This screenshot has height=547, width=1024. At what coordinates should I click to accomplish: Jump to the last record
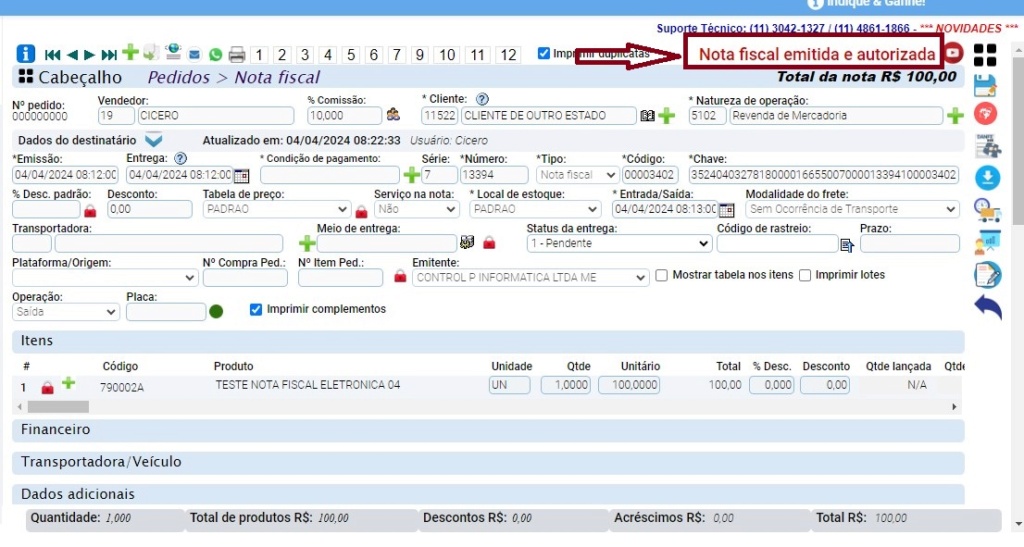[110, 55]
